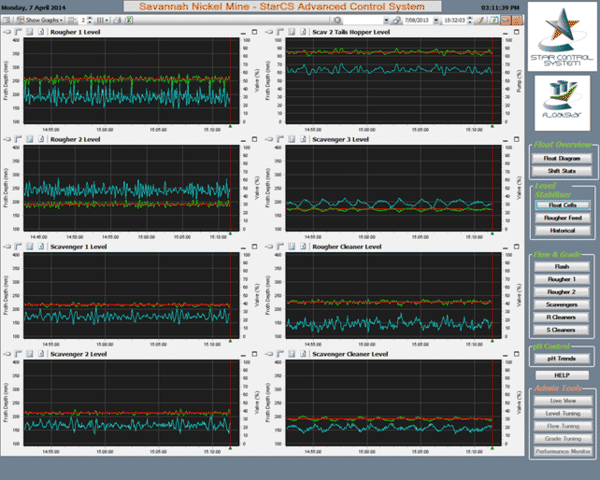Screen dimensions: 600x480
Task: Open the Historical view
Action: pyautogui.click(x=562, y=230)
